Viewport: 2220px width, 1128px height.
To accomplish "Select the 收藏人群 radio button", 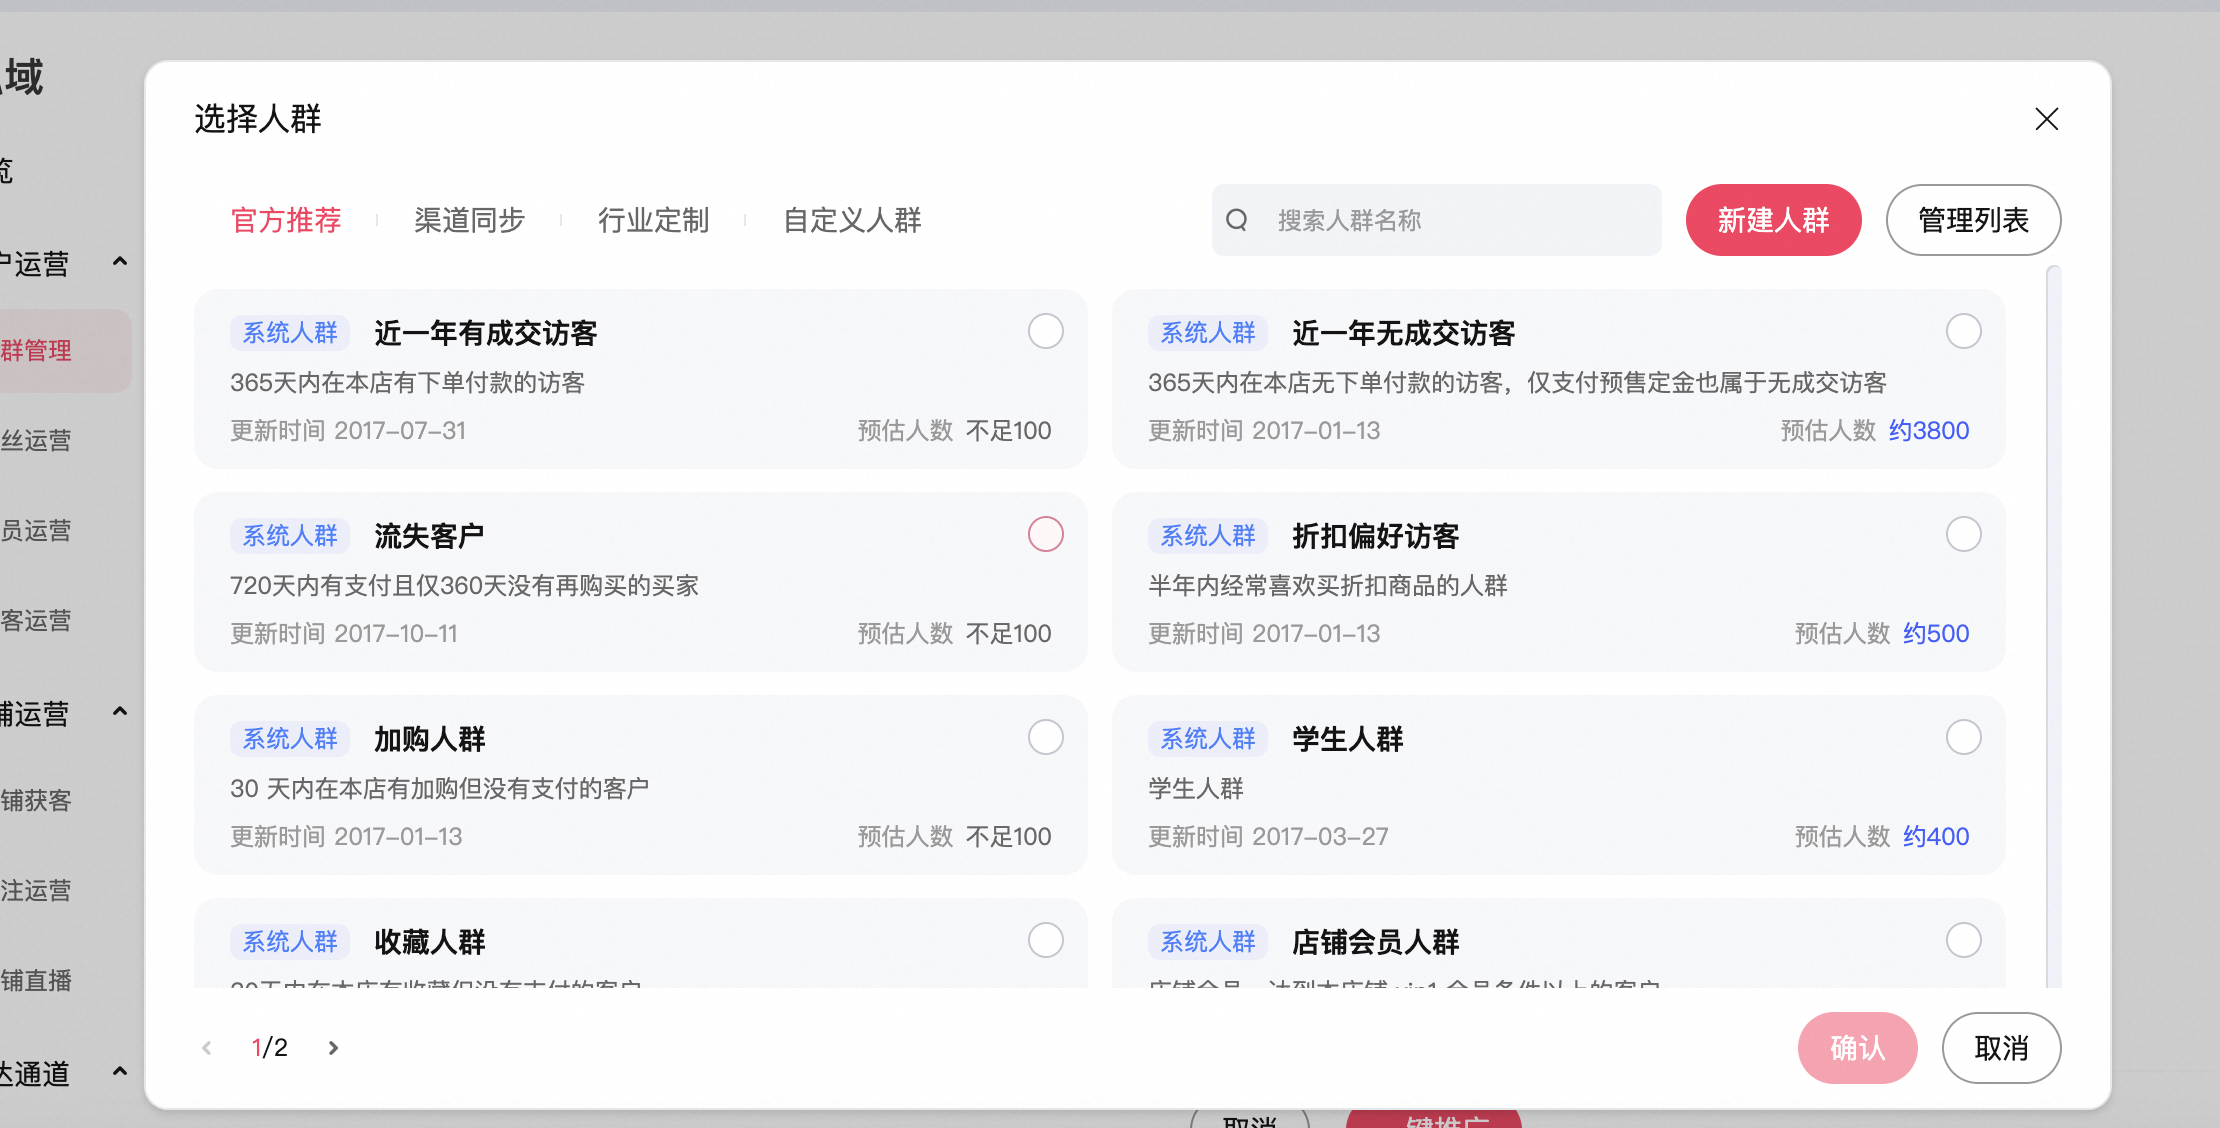I will (x=1045, y=940).
